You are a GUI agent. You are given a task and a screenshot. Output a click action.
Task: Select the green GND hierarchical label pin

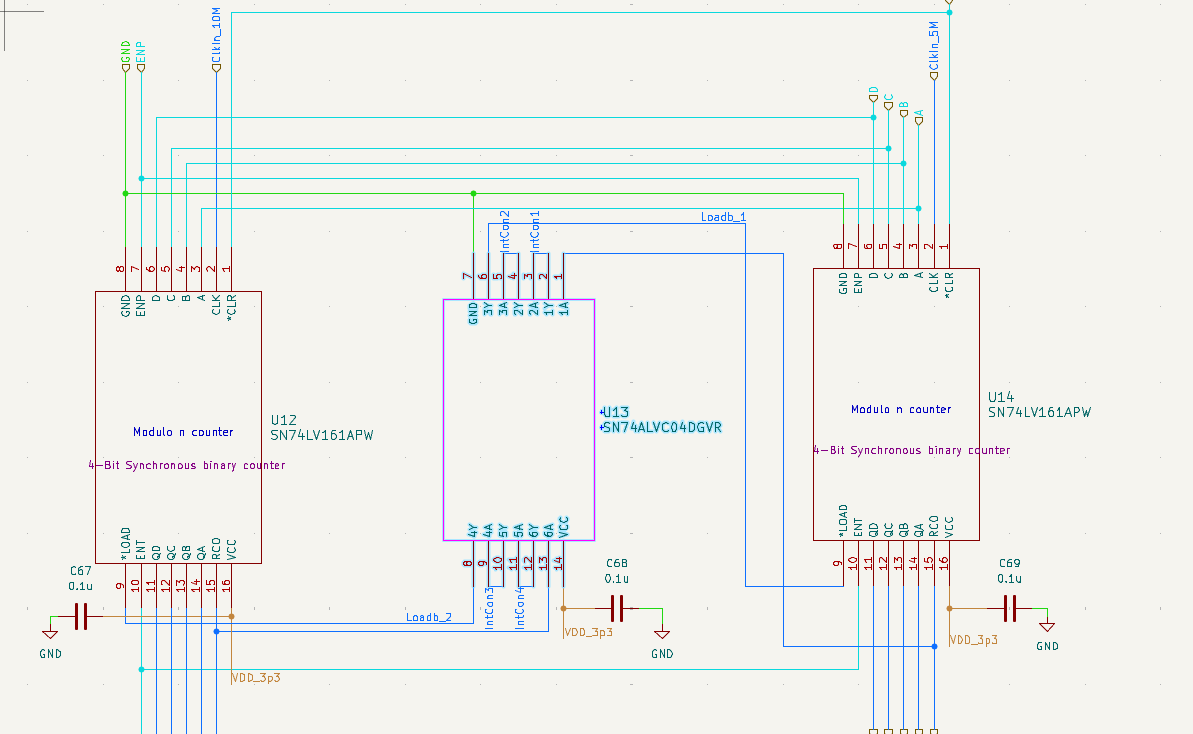(126, 56)
